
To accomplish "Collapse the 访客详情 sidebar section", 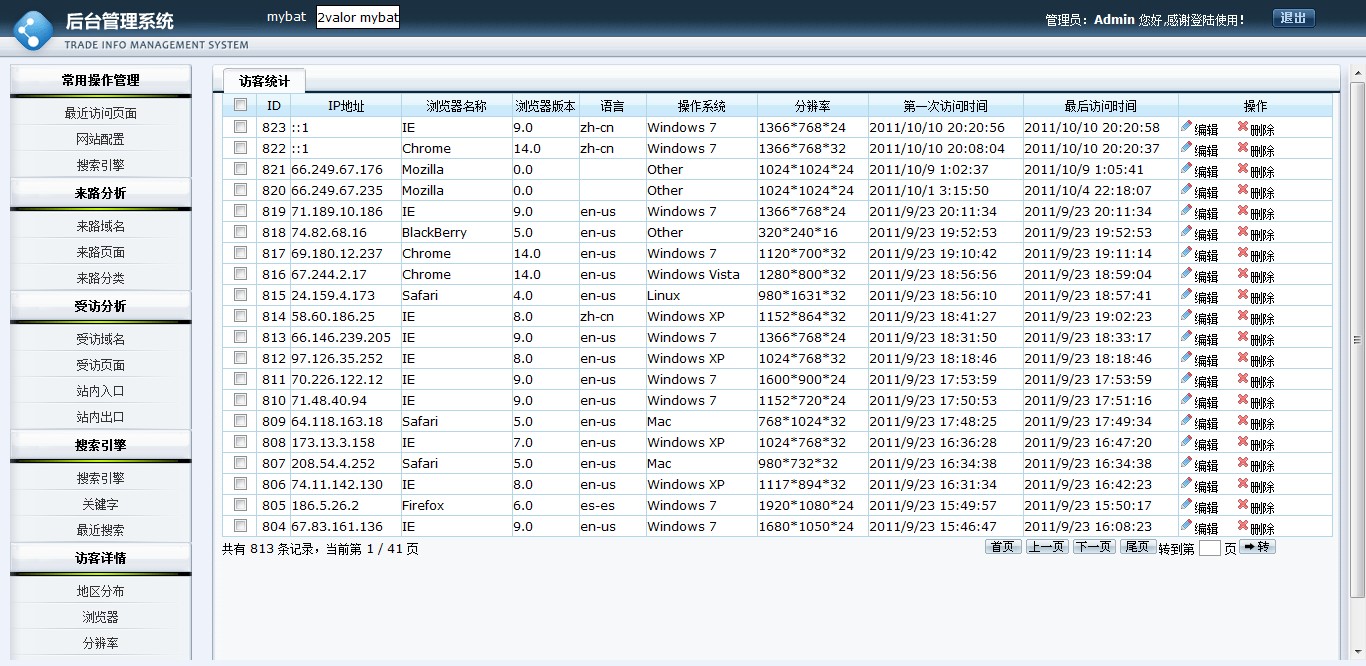I will 100,559.
